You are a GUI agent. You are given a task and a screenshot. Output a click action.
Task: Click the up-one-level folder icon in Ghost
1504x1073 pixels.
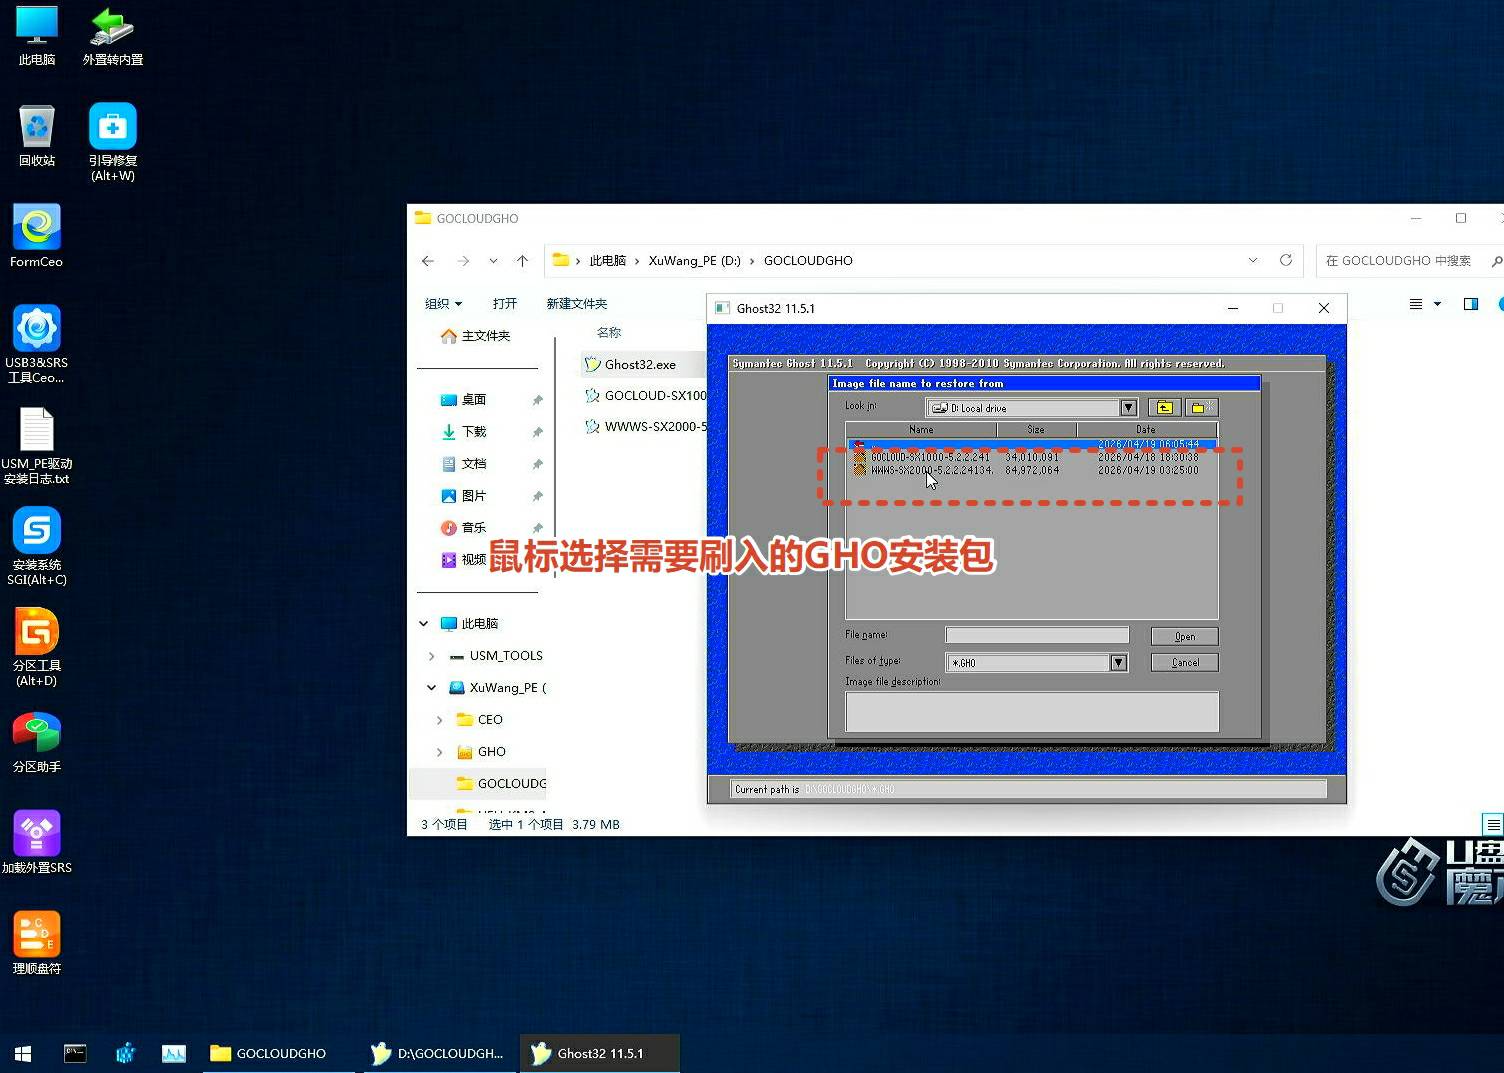pos(1163,407)
